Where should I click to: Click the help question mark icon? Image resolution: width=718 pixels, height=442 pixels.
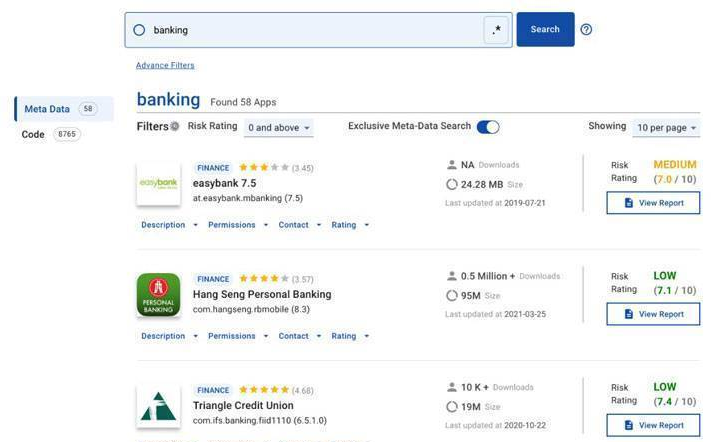(586, 30)
